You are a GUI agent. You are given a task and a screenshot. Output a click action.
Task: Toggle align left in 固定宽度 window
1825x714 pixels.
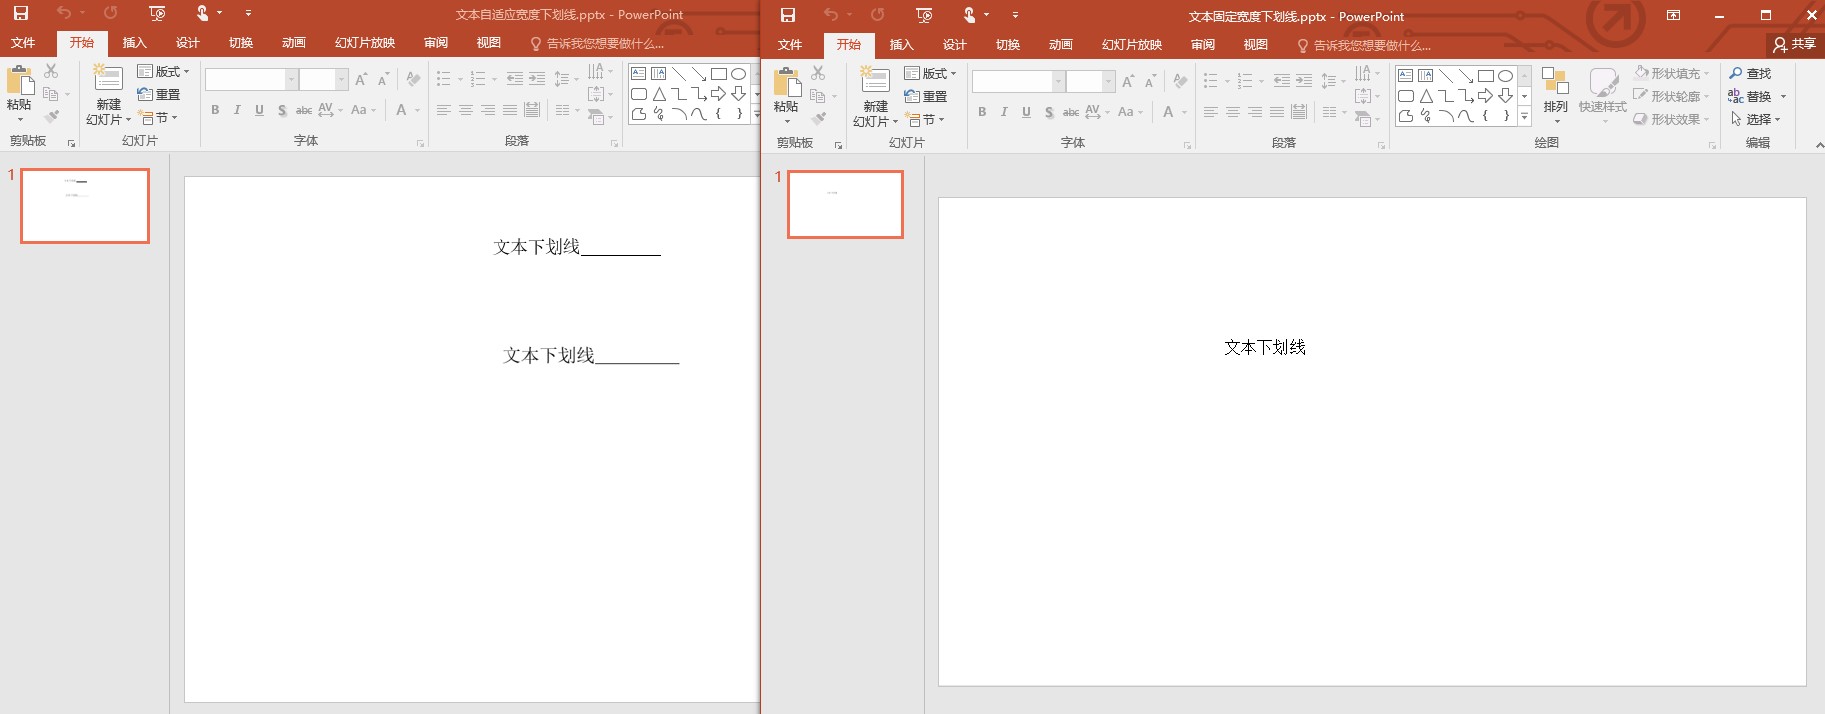click(x=1210, y=112)
